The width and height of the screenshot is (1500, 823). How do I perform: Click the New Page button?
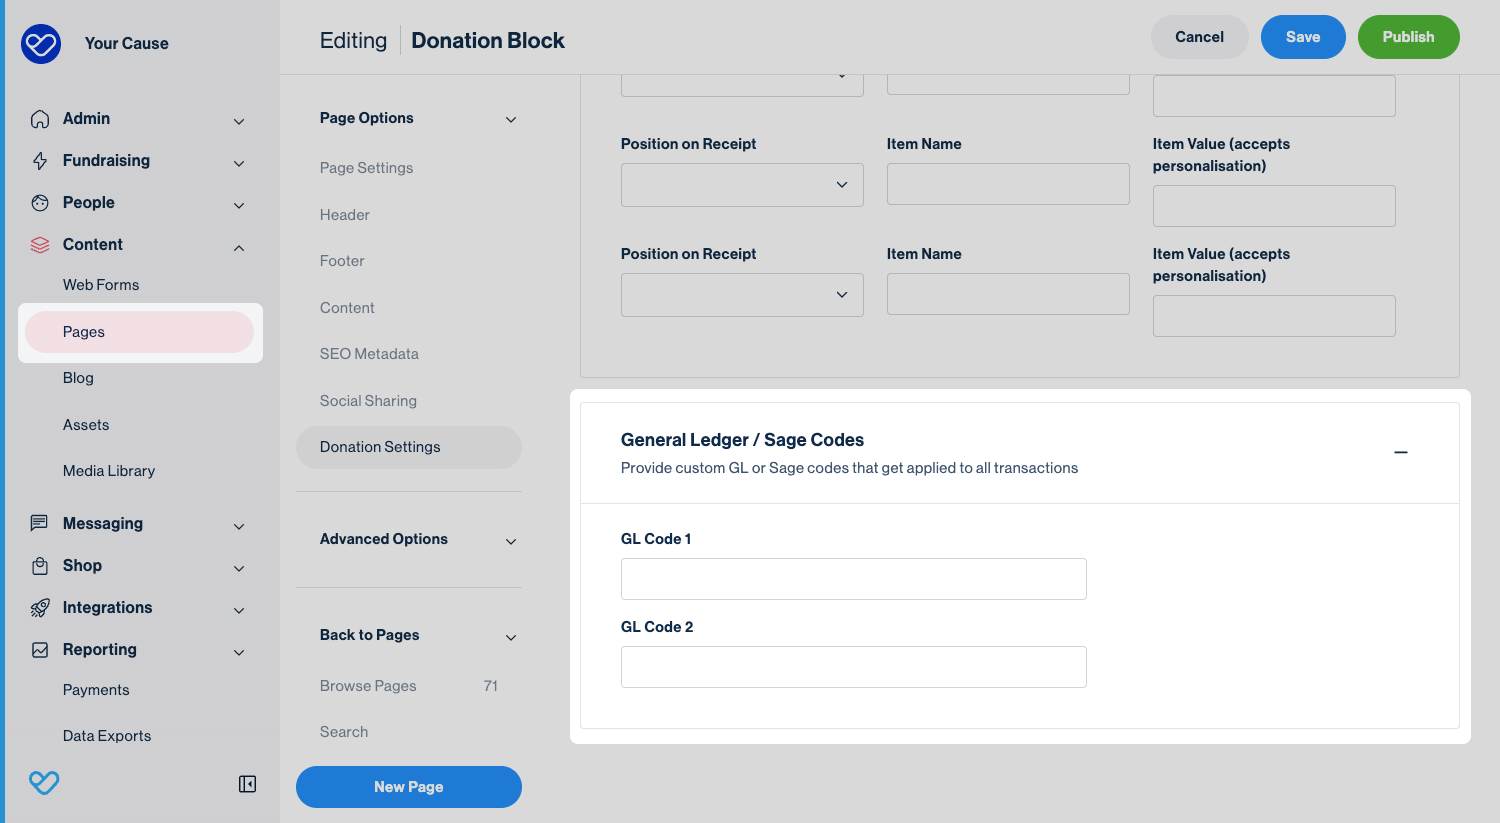tap(408, 787)
